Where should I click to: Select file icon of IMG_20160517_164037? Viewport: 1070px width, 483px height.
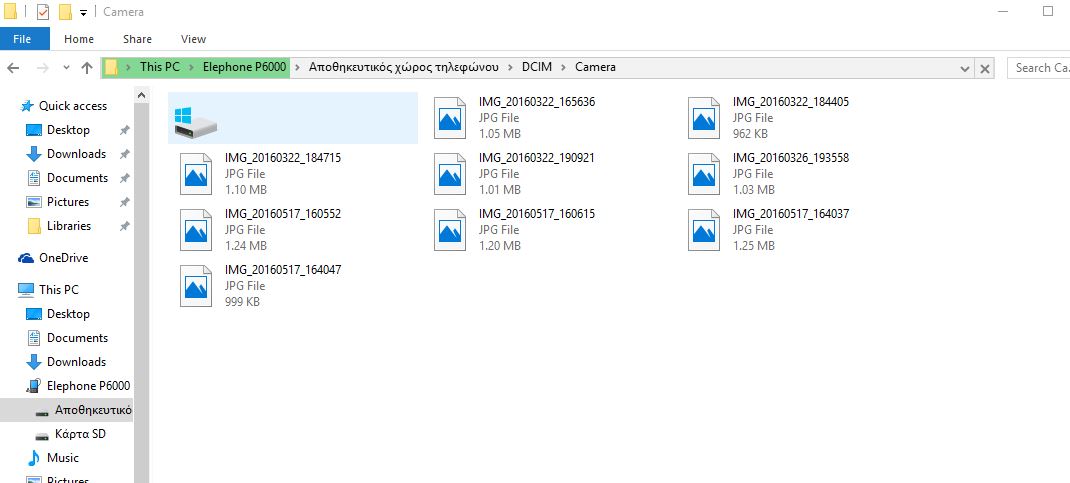click(x=704, y=230)
